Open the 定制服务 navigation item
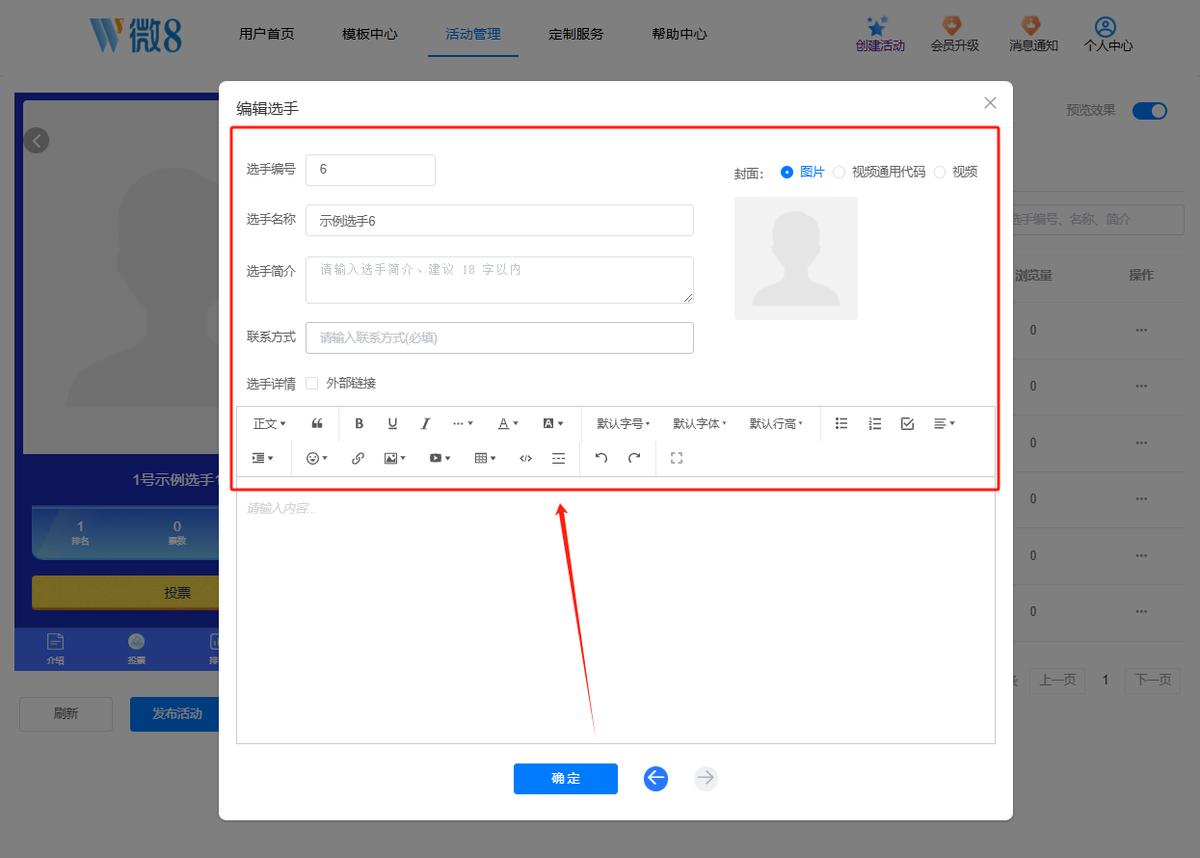The height and width of the screenshot is (858, 1200). click(576, 34)
